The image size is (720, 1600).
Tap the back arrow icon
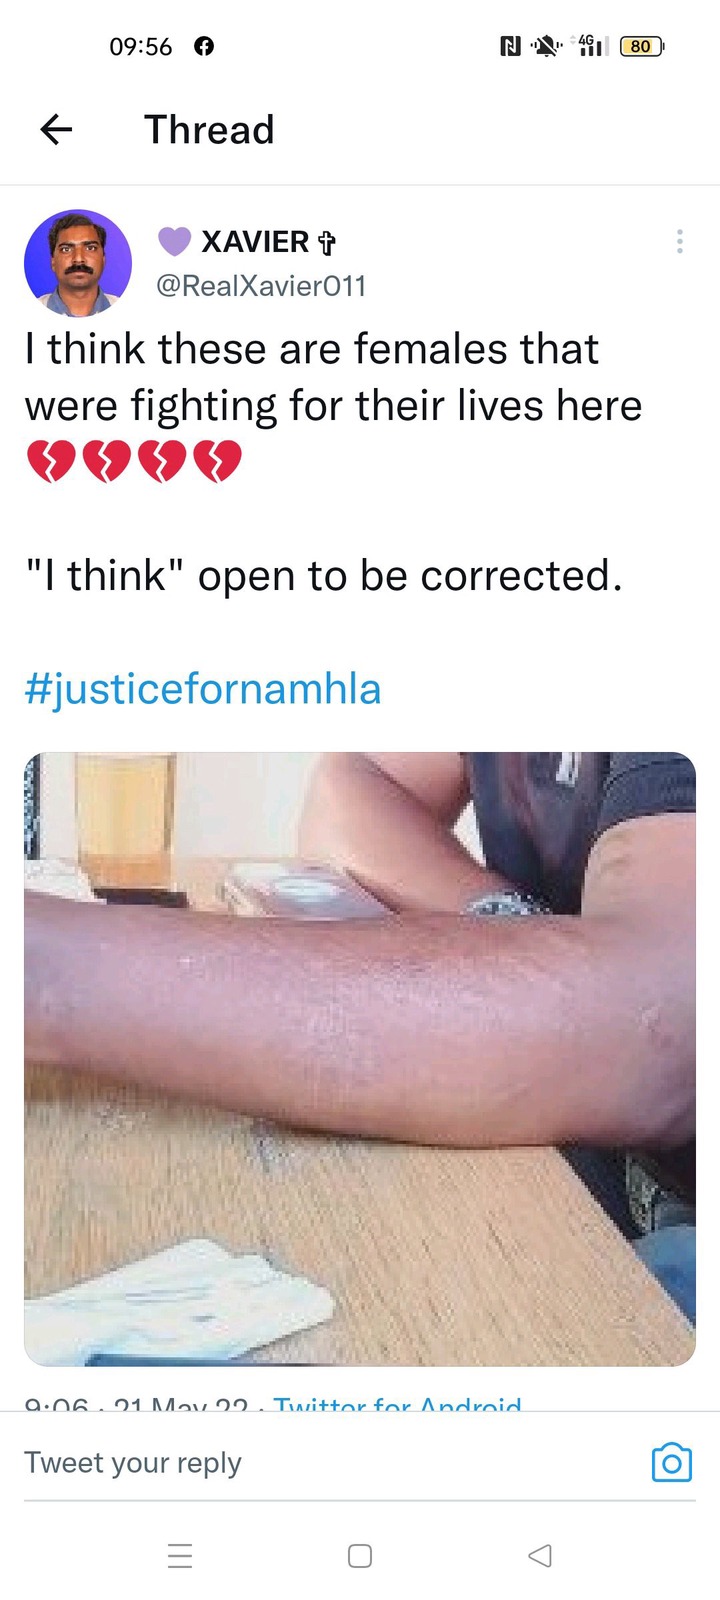pos(56,130)
